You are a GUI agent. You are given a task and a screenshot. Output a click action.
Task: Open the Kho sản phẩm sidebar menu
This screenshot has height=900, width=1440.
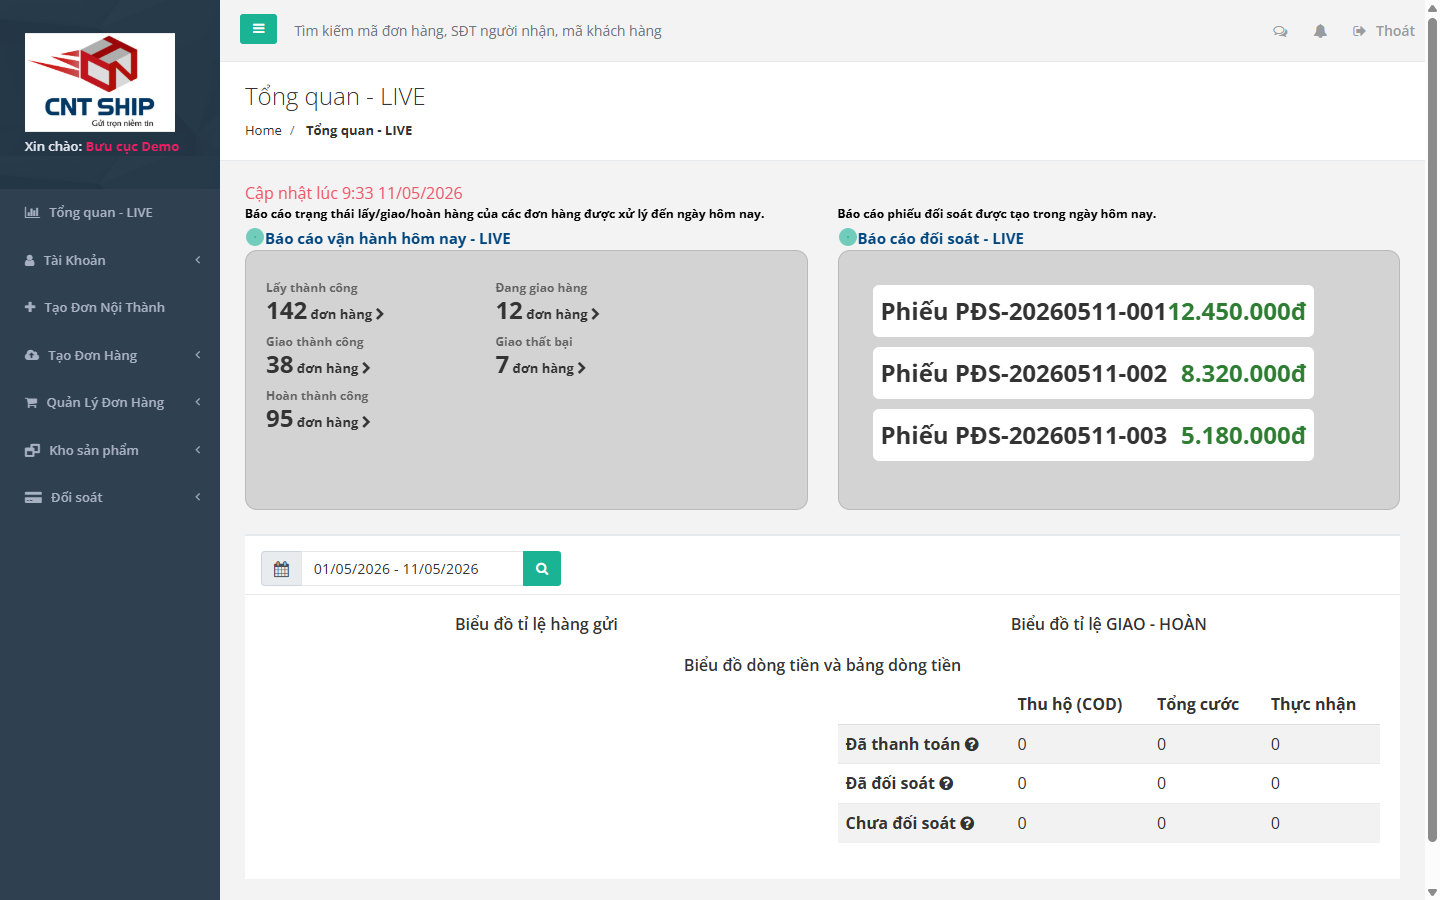[x=110, y=450]
